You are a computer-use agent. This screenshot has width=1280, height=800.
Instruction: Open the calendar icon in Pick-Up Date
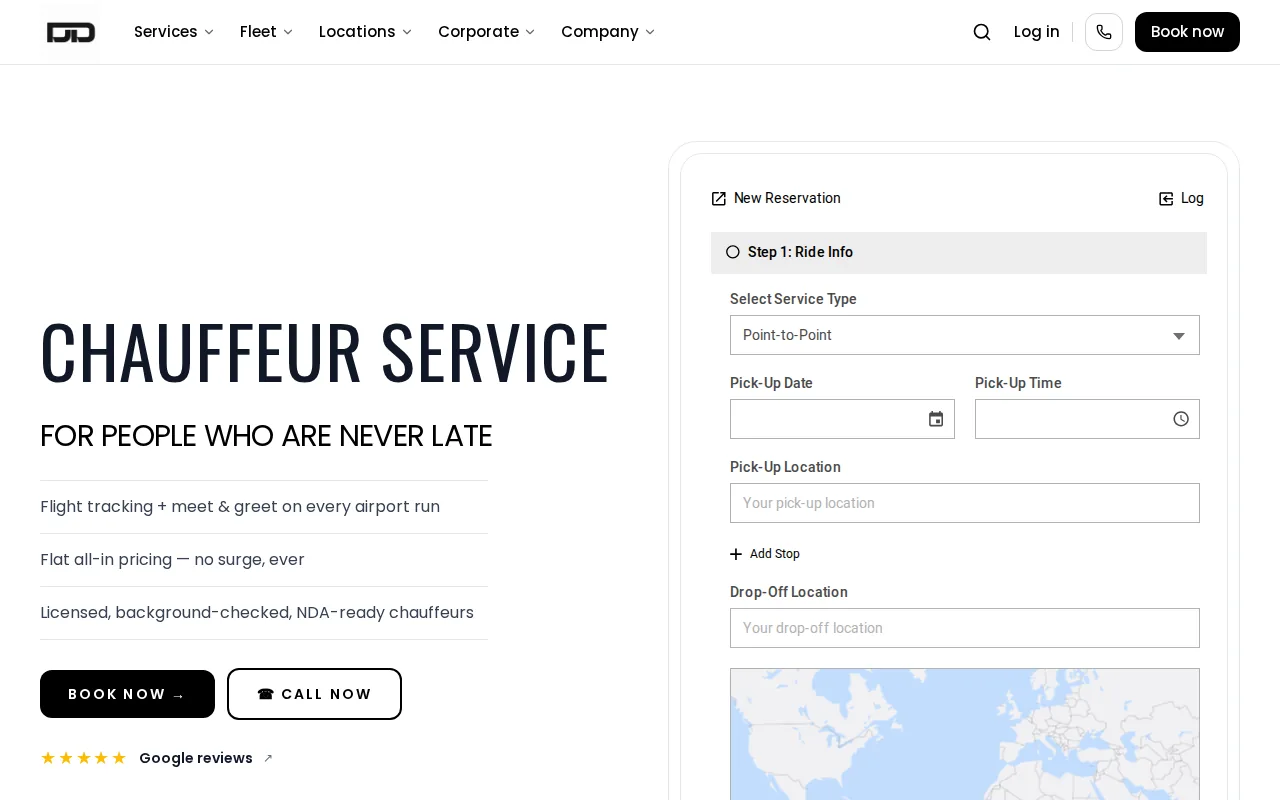click(x=936, y=419)
